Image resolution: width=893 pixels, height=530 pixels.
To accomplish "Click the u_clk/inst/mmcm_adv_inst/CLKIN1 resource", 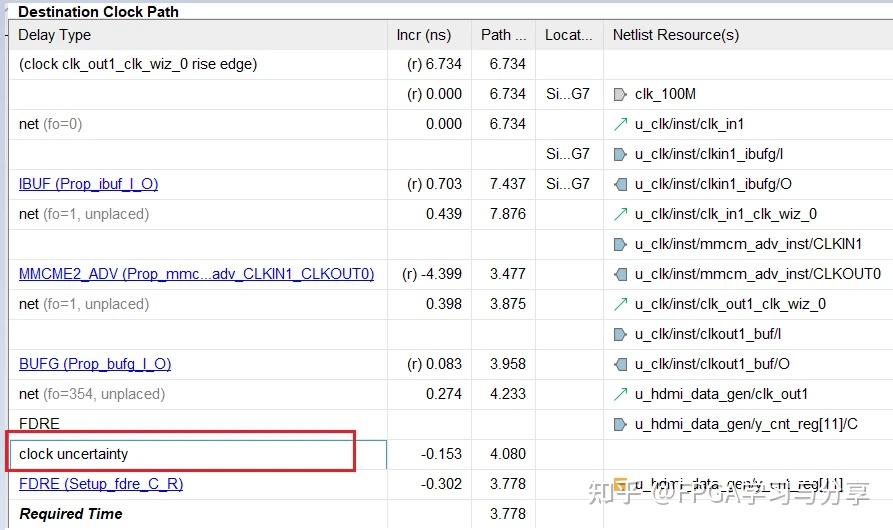I will (x=748, y=244).
